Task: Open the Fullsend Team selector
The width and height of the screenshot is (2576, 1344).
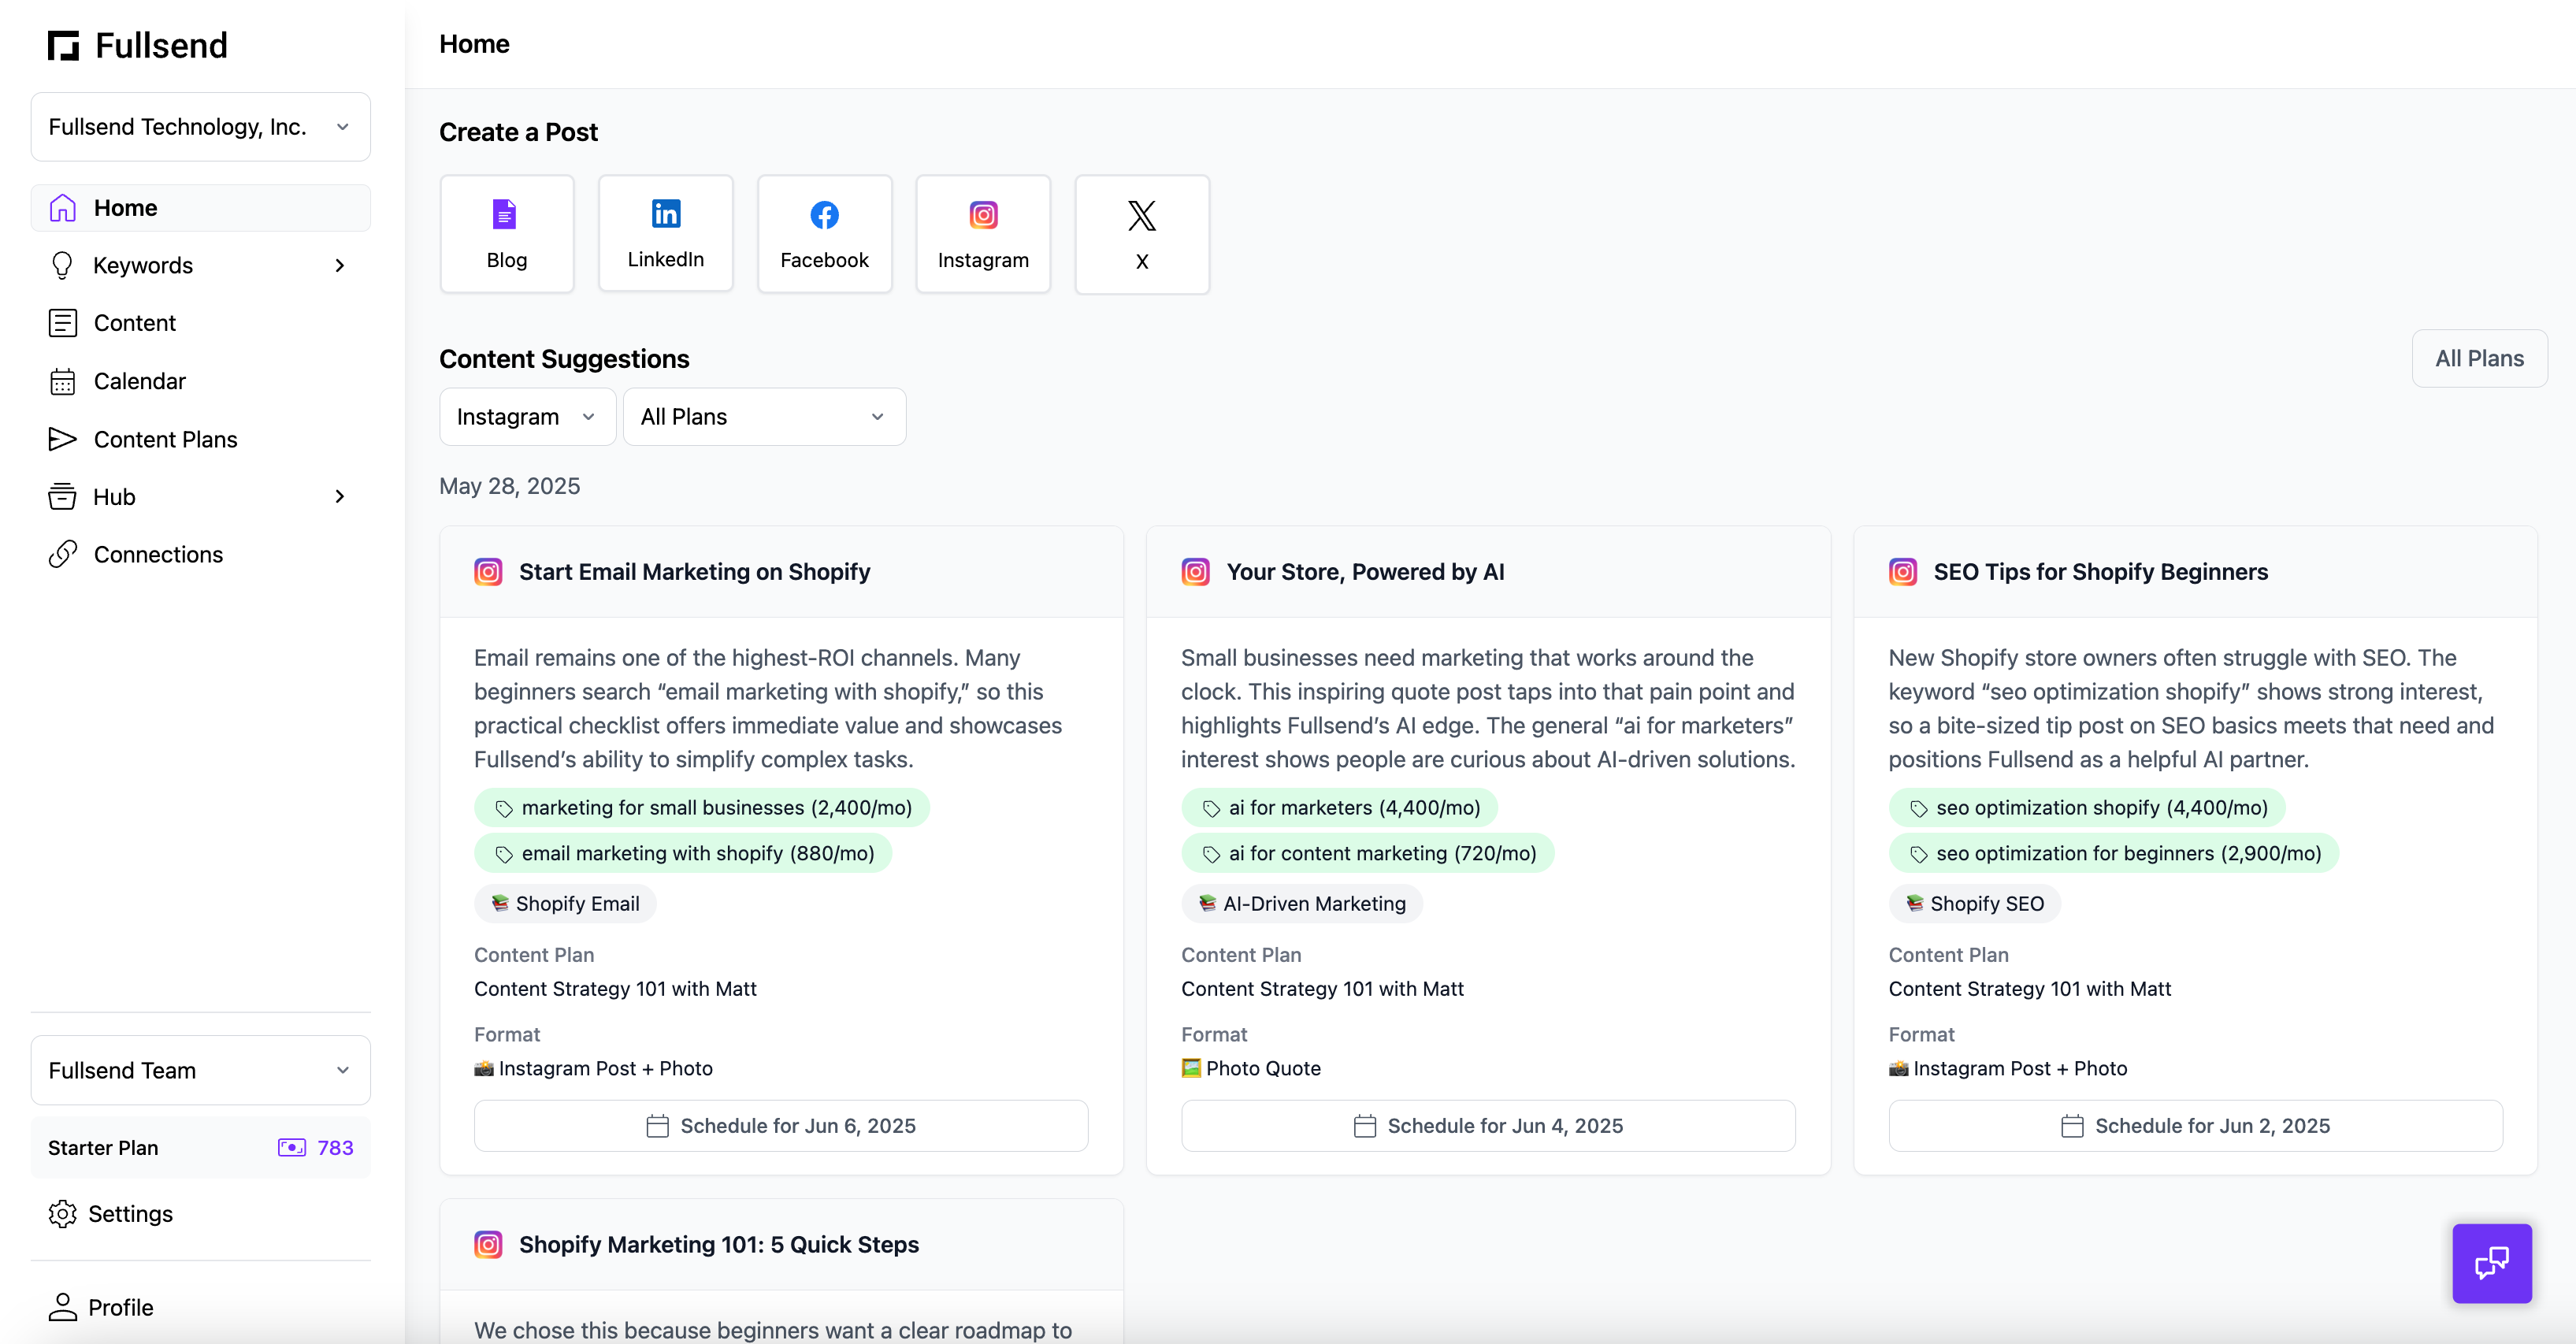Action: [200, 1070]
